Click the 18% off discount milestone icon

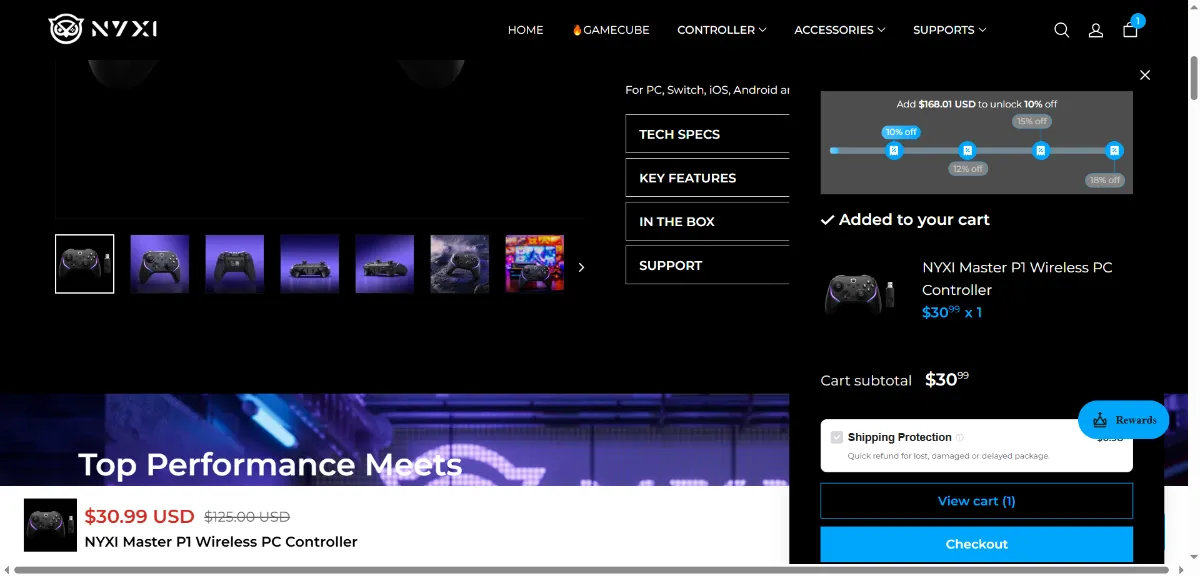click(1115, 150)
